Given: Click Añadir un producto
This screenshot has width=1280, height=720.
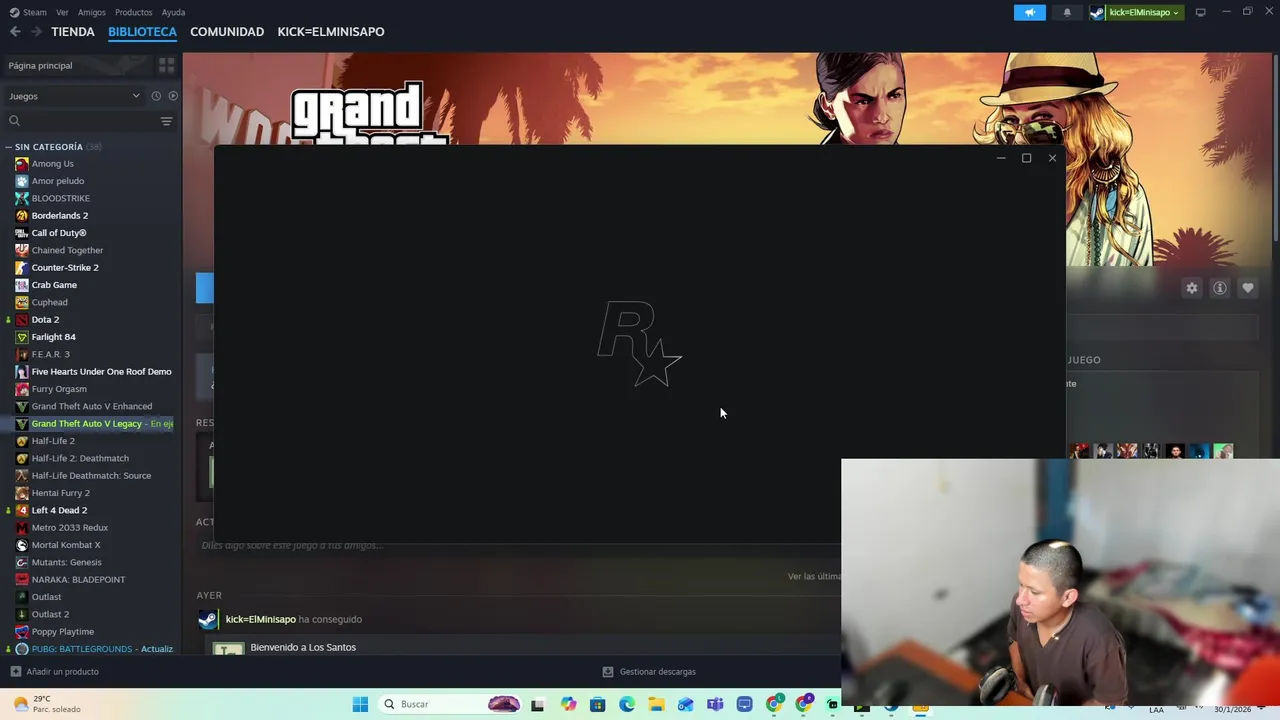Looking at the screenshot, I should click(54, 672).
